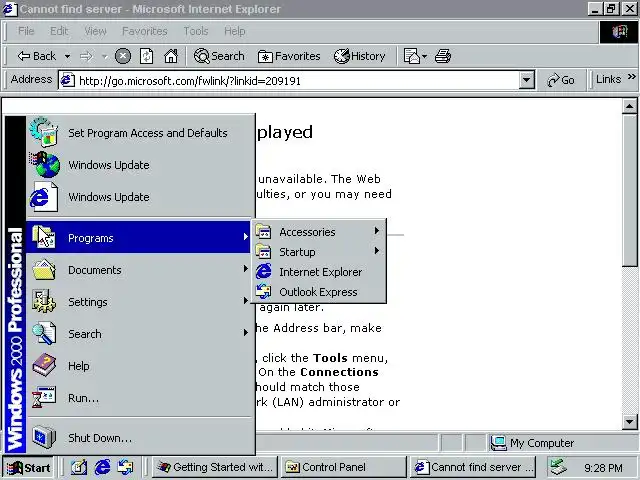Click the 9:28 PM clock
Screen dimensions: 640x480
click(603, 468)
